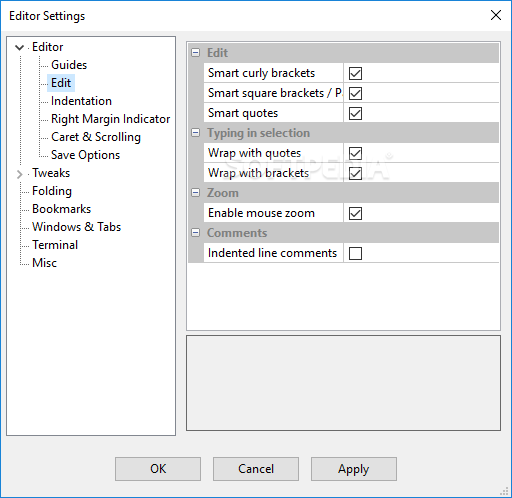Collapse the Comments property group
The width and height of the screenshot is (512, 498).
pos(196,233)
